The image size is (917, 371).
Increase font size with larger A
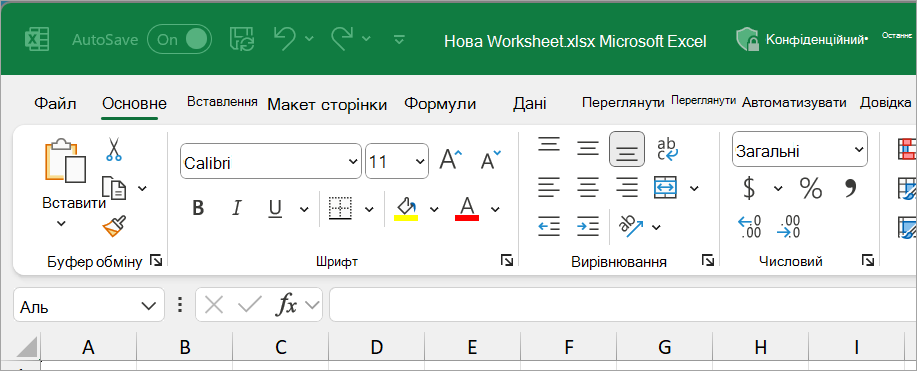pos(450,159)
